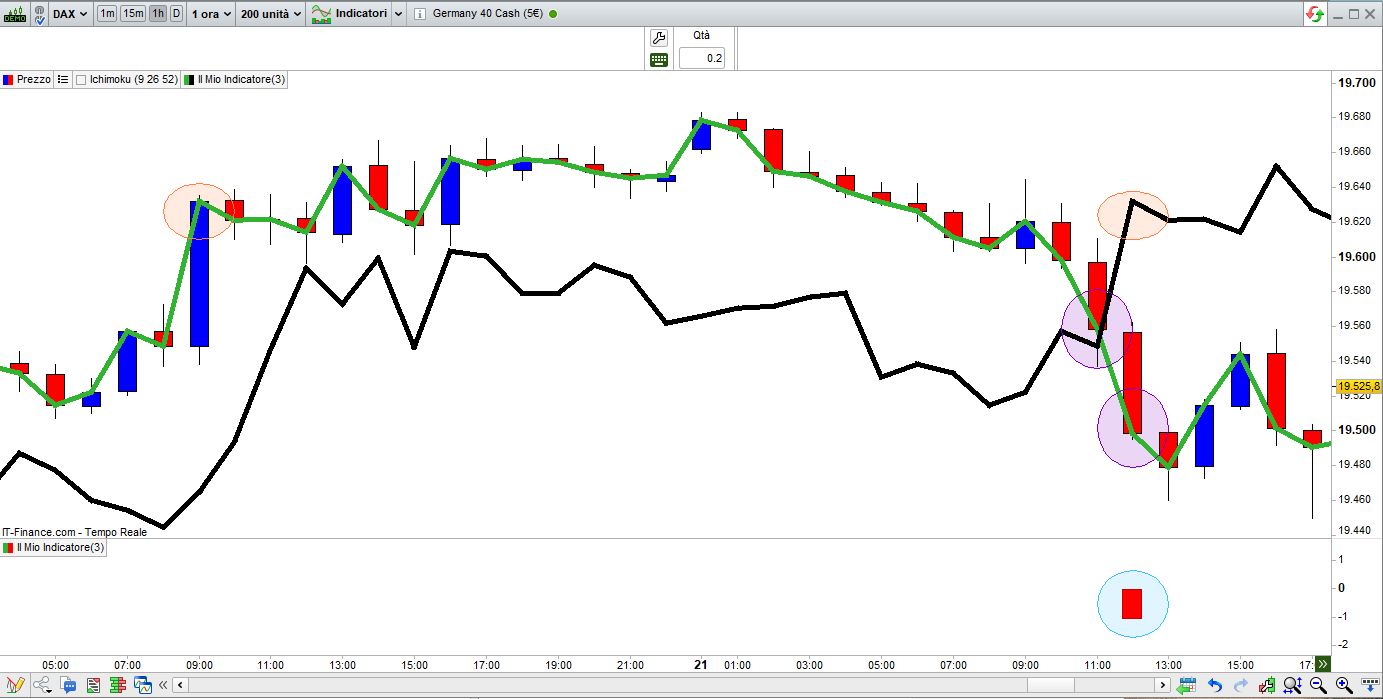This screenshot has width=1383, height=699.
Task: Open the 200 unità history dropdown
Action: (271, 14)
